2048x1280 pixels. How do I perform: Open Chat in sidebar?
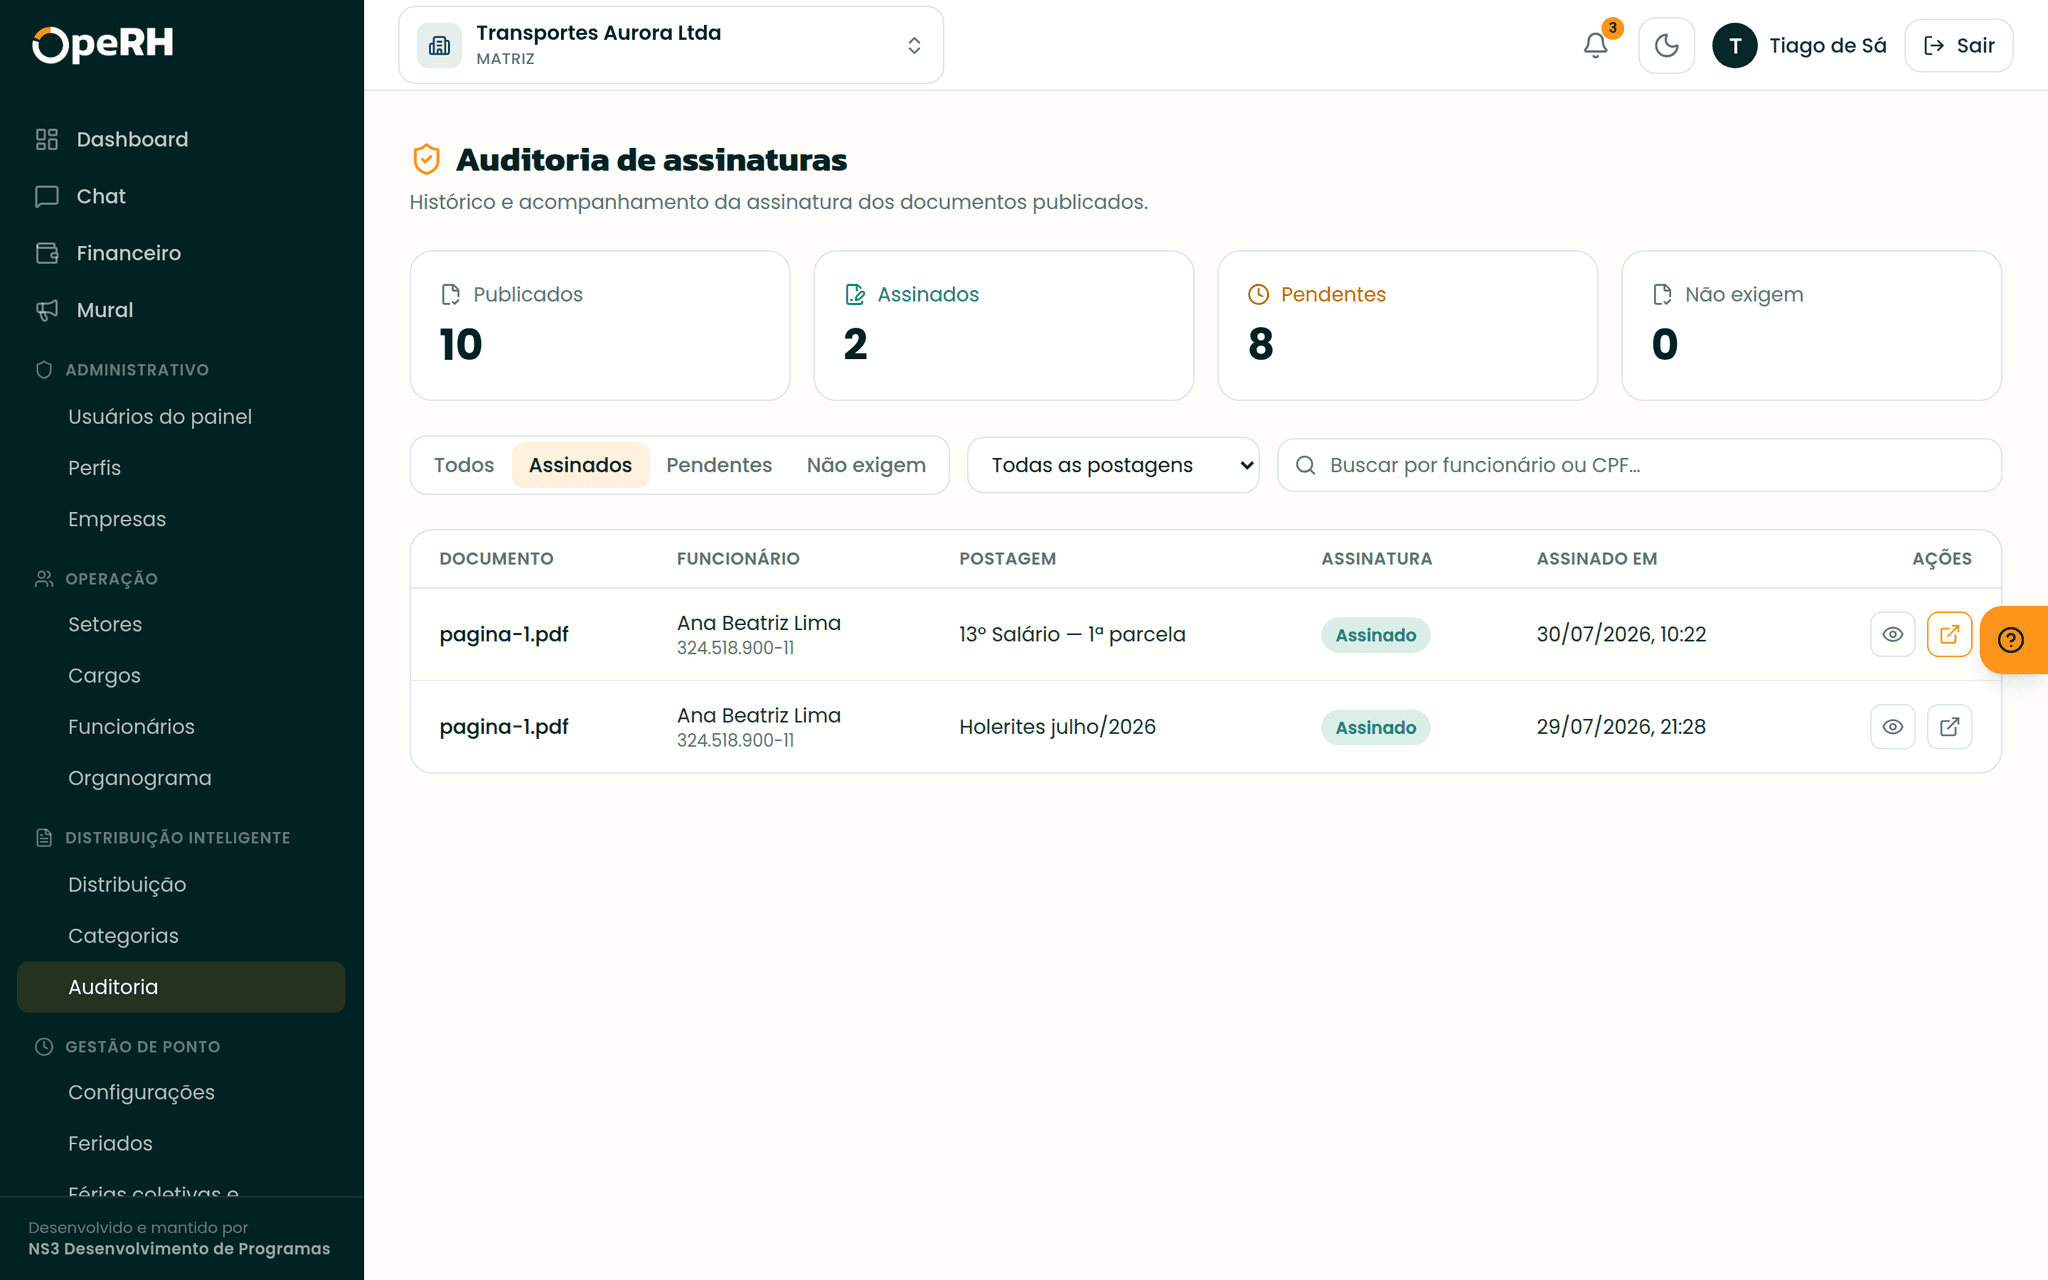click(181, 196)
